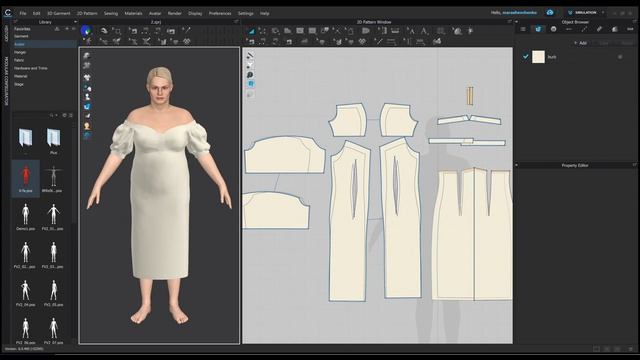Image resolution: width=640 pixels, height=360 pixels.
Task: Pick the second text 'A' tool in 2D toolbar
Action: pyautogui.click(x=424, y=31)
